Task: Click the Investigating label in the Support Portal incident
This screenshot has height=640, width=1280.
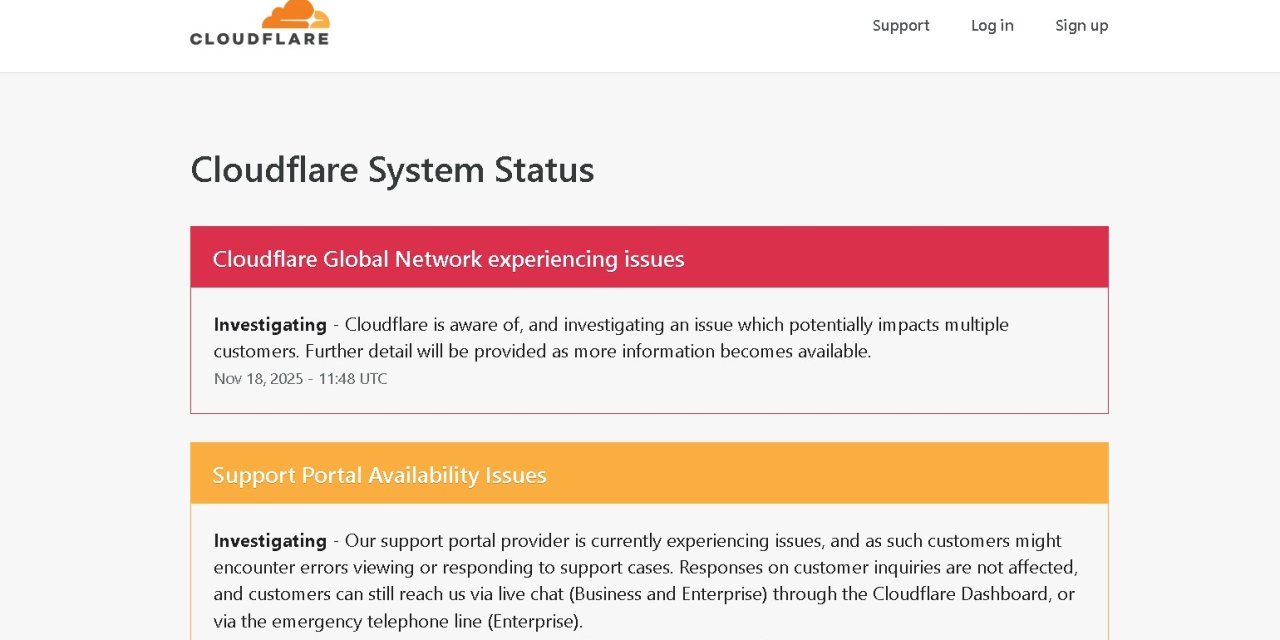Action: [x=270, y=541]
